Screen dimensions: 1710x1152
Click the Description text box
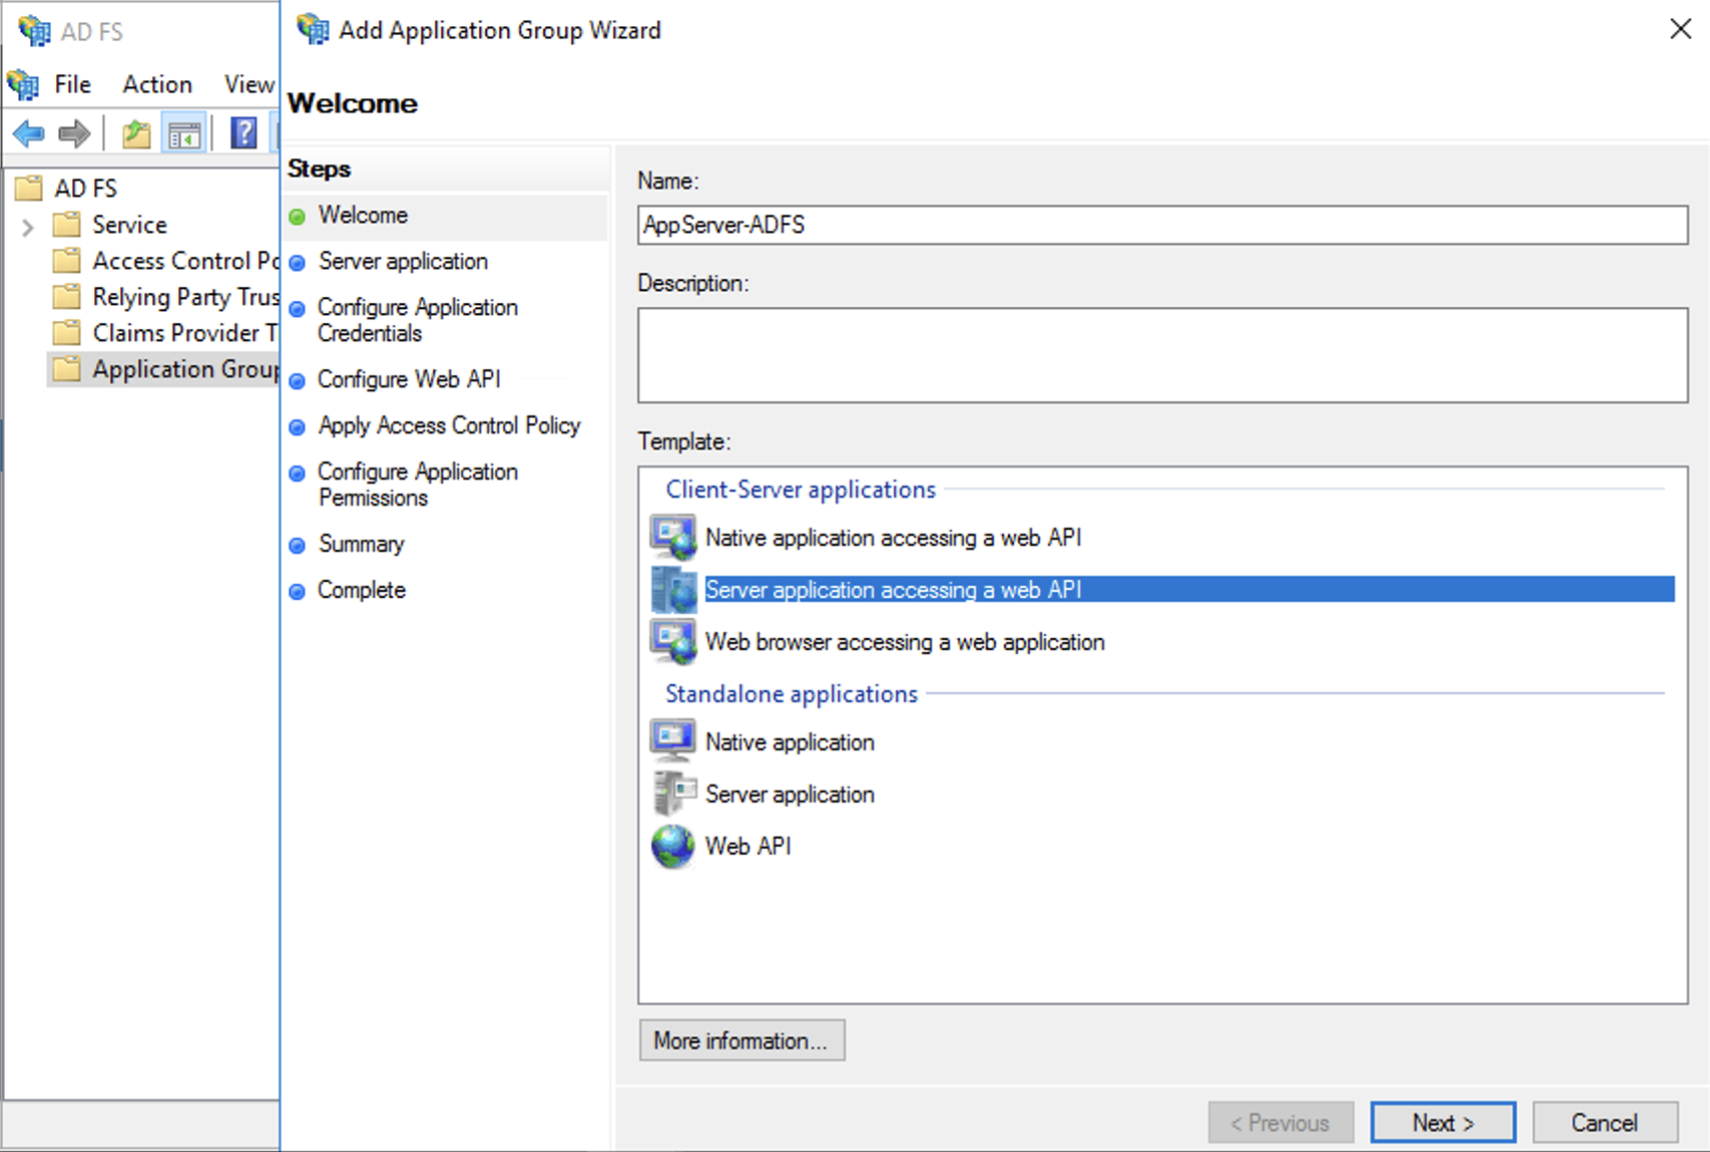(x=1163, y=355)
